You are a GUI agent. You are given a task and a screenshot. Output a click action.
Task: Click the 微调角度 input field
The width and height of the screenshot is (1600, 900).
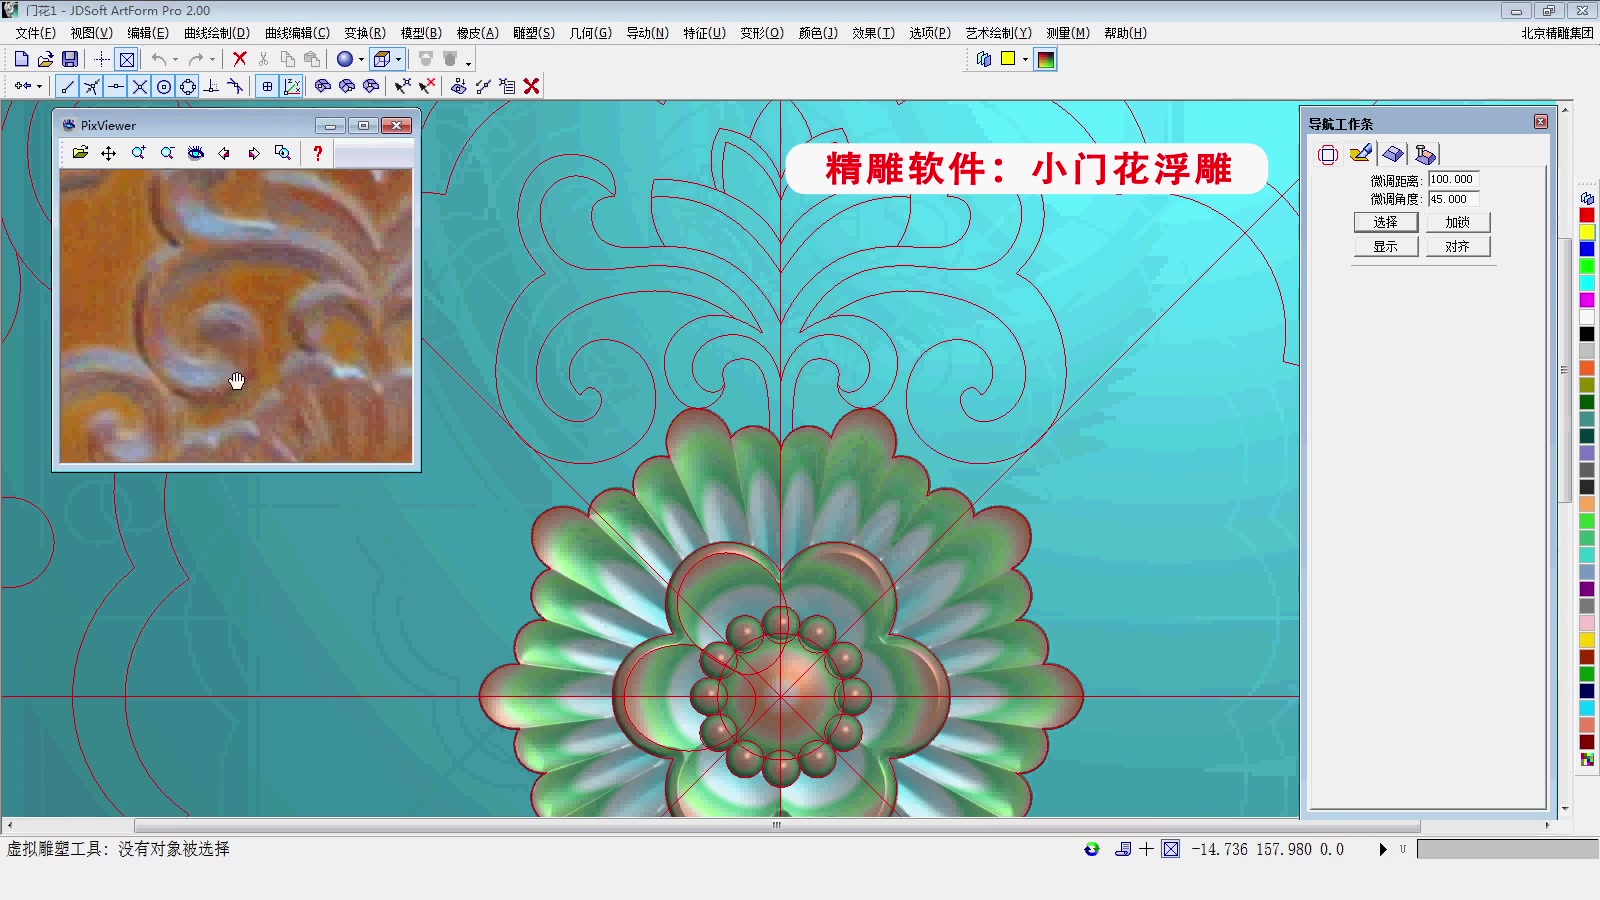click(x=1453, y=199)
